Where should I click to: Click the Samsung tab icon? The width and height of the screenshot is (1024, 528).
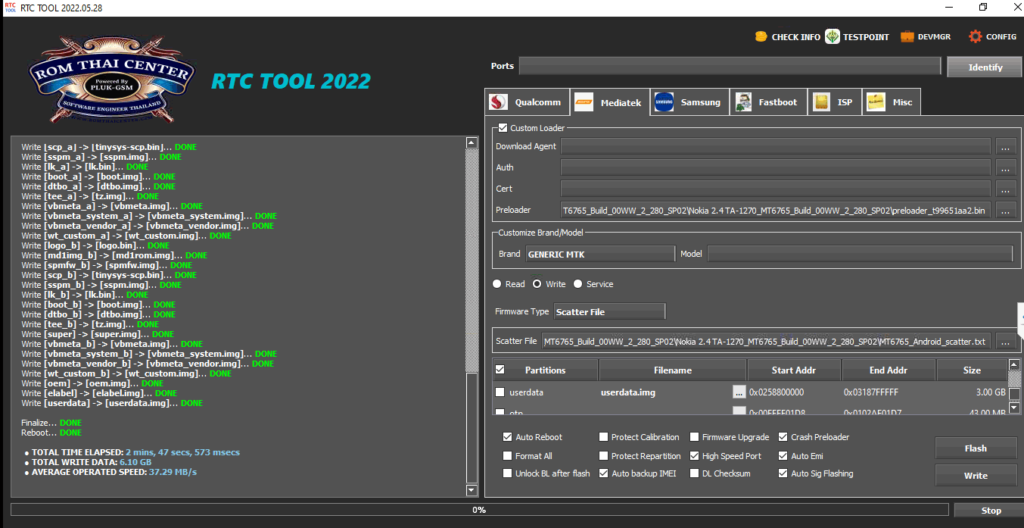click(664, 102)
